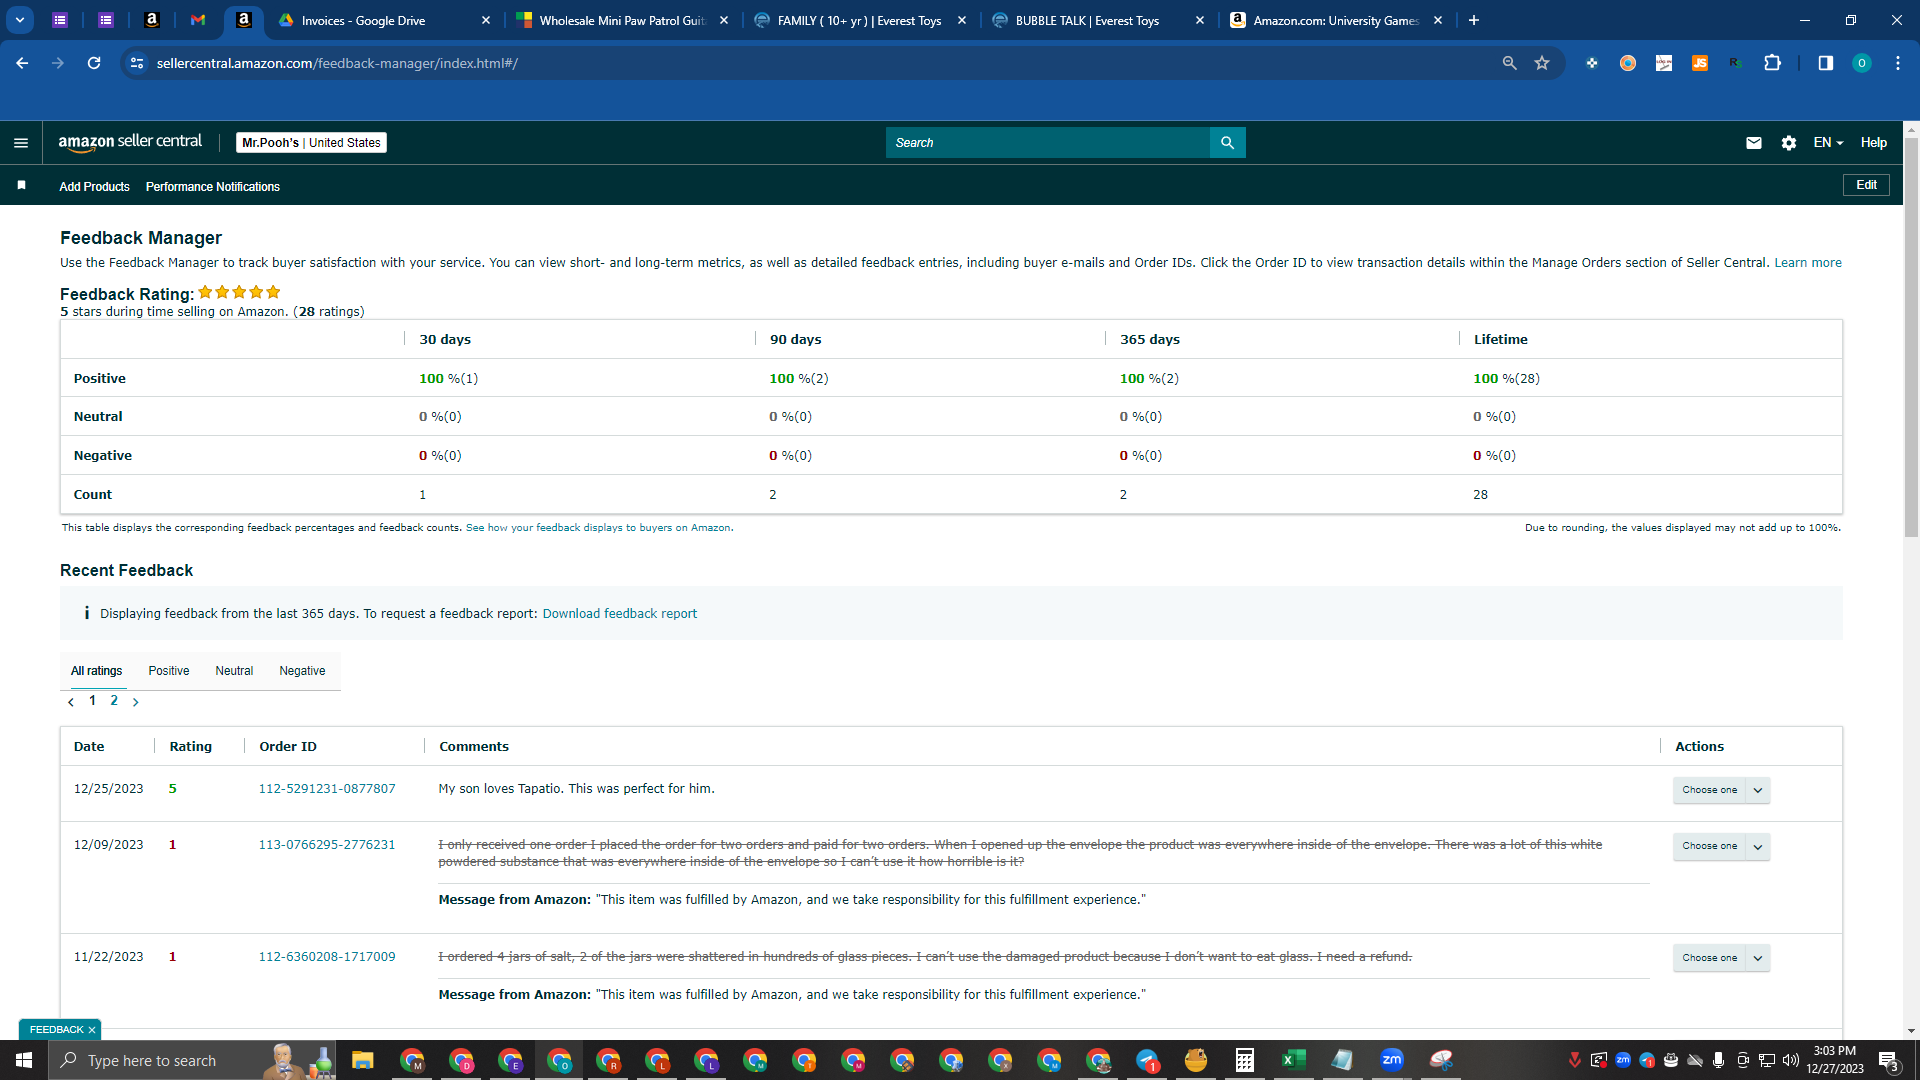1920x1080 pixels.
Task: Switch to the BUBBLE TALK Everest Toys tab
Action: pyautogui.click(x=1098, y=20)
